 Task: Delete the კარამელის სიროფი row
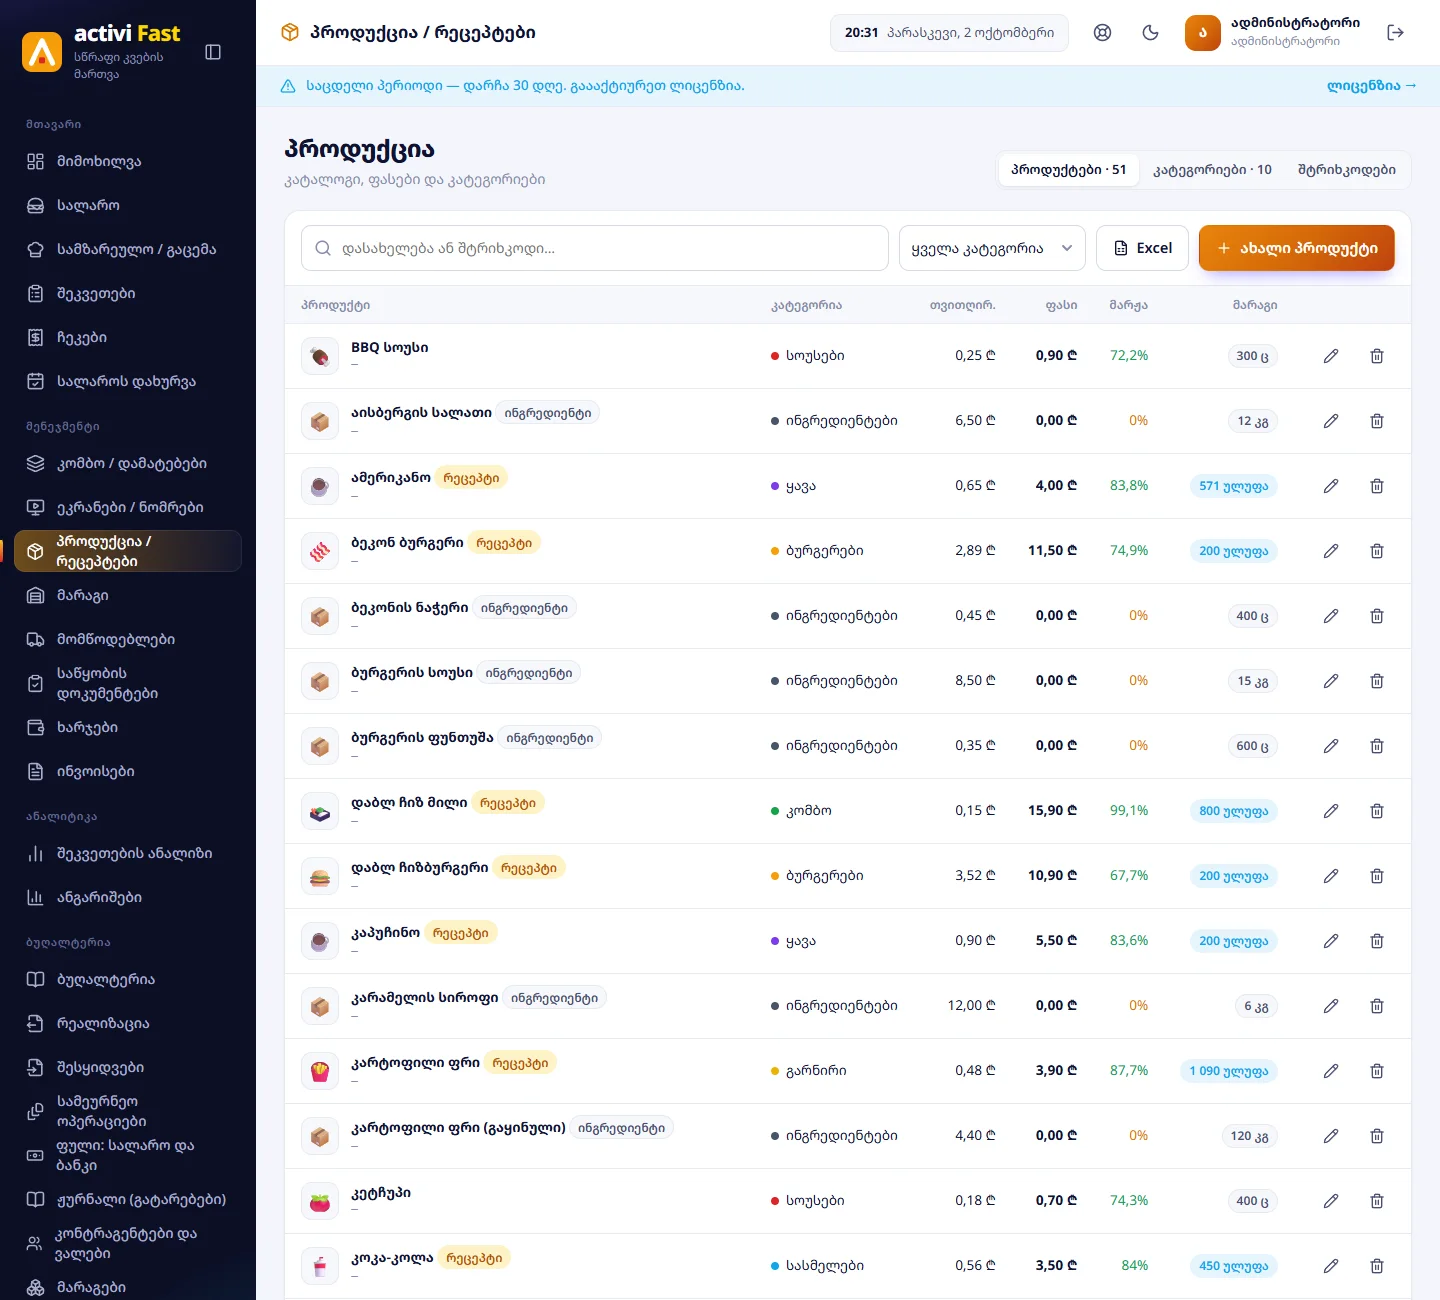click(x=1377, y=1006)
